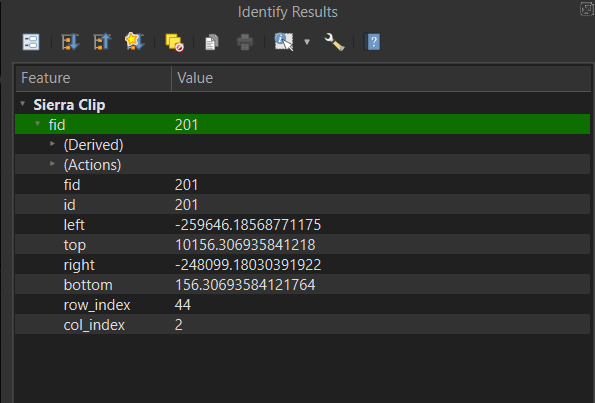Image resolution: width=595 pixels, height=403 pixels.
Task: Open Identify Settings wrench icon
Action: [334, 42]
